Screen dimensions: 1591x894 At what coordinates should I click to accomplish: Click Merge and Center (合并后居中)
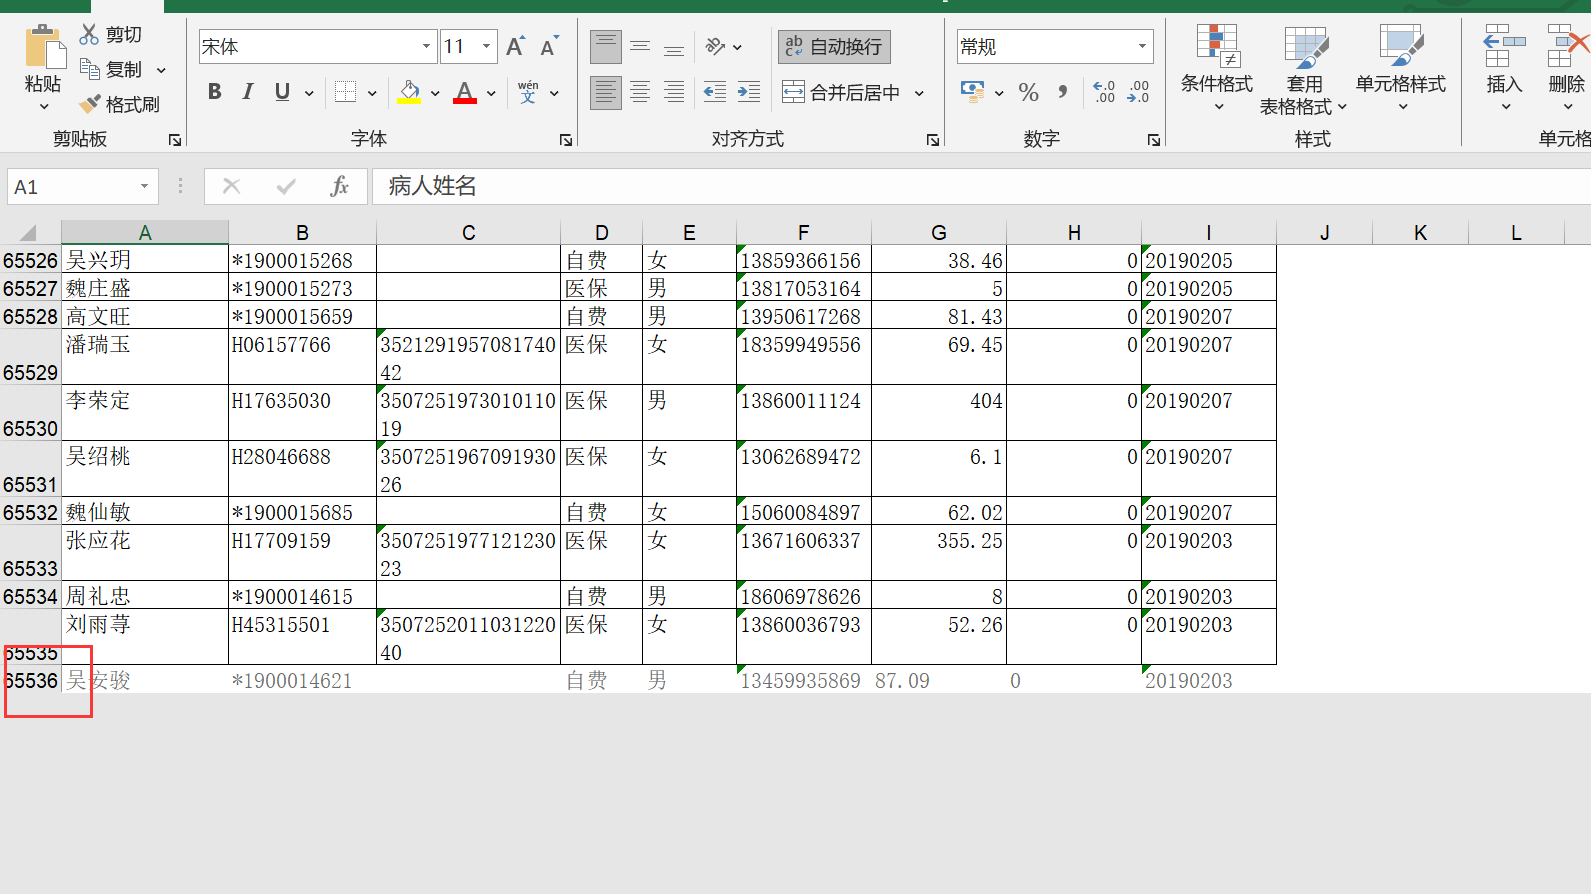(x=841, y=92)
